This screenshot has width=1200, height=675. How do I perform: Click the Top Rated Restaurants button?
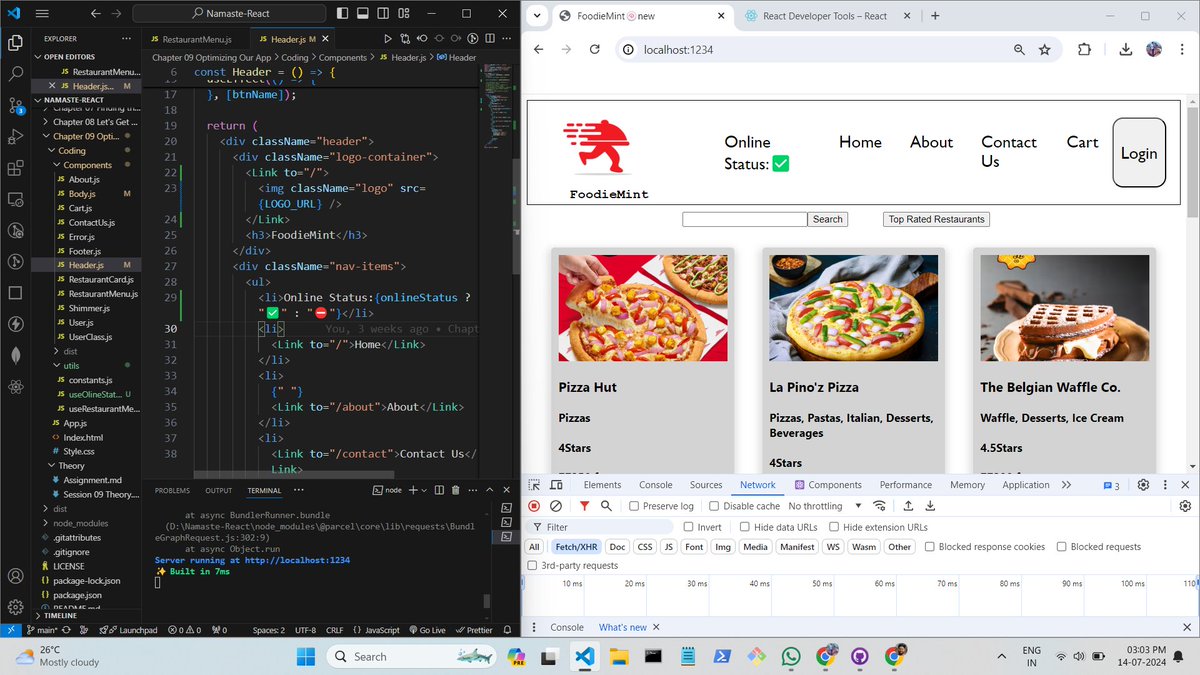[x=935, y=218]
